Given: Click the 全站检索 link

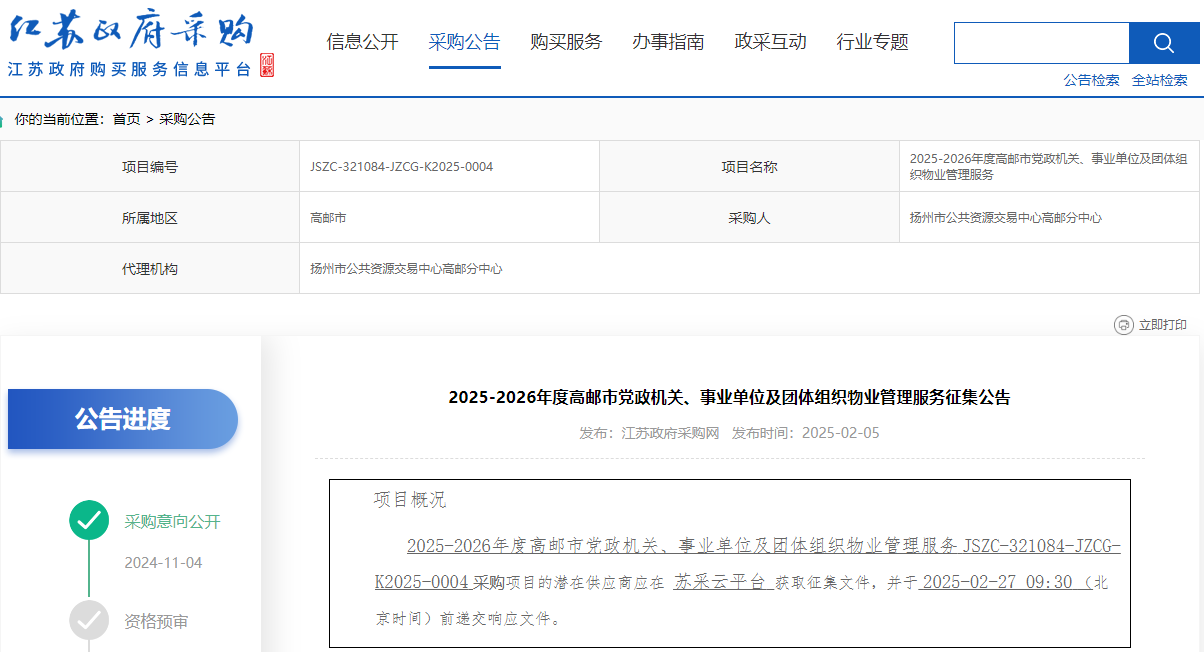Looking at the screenshot, I should pos(1163,79).
